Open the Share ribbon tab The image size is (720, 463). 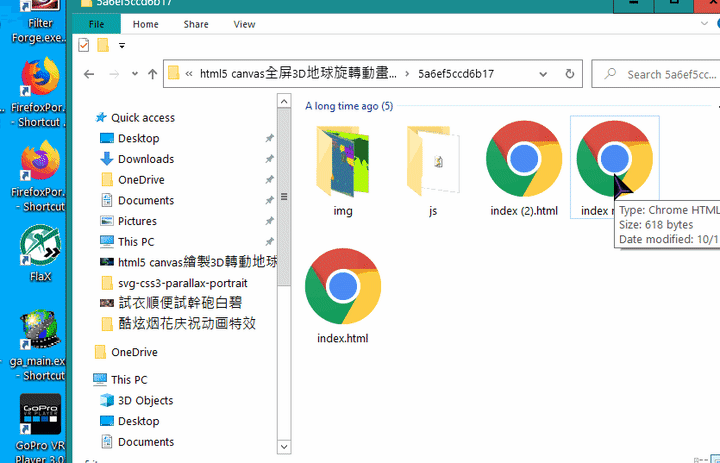(x=196, y=24)
